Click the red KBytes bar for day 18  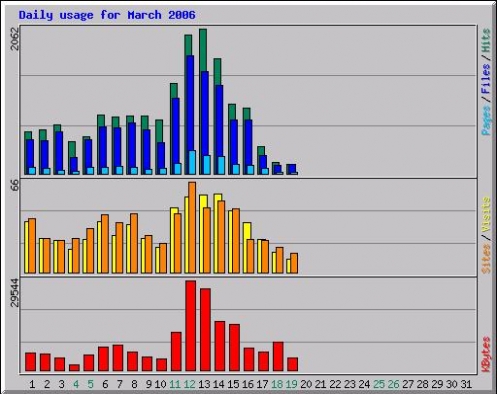pyautogui.click(x=278, y=356)
